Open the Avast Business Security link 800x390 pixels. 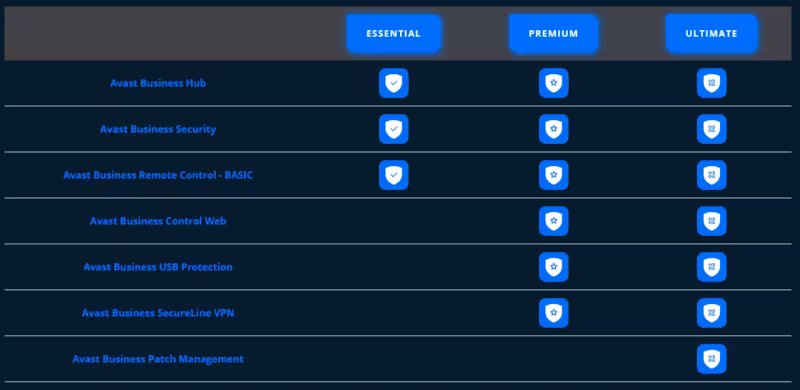point(158,129)
